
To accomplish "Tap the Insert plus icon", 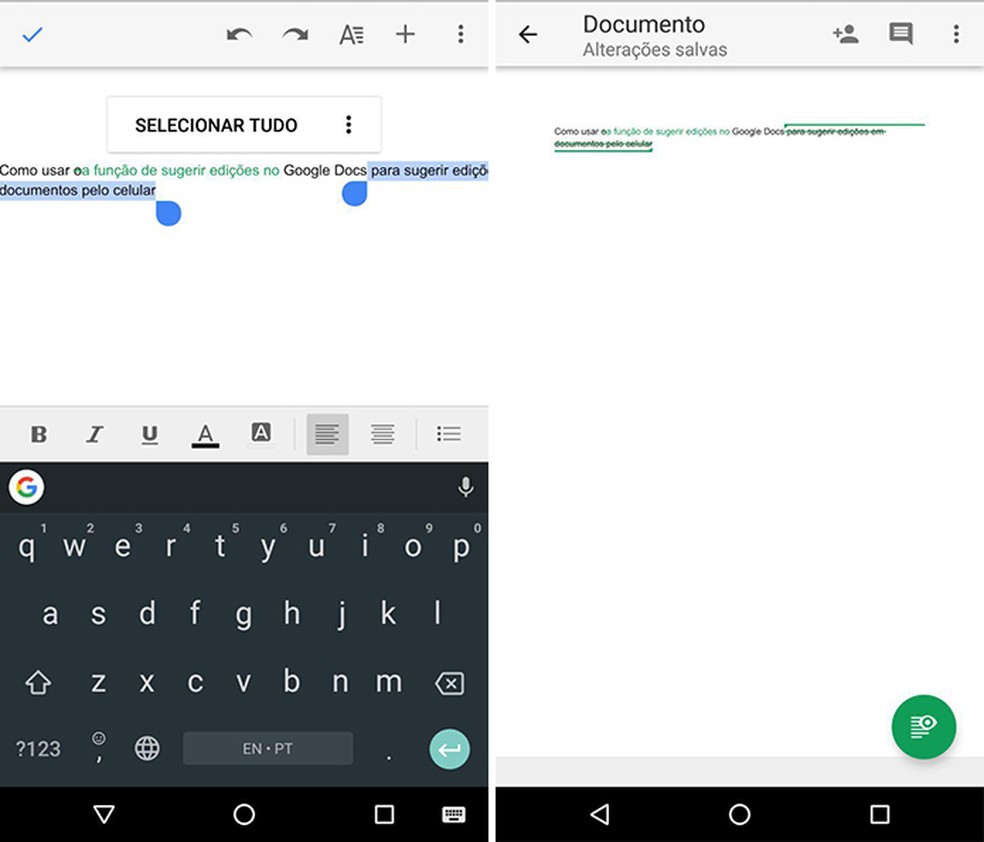I will click(405, 33).
